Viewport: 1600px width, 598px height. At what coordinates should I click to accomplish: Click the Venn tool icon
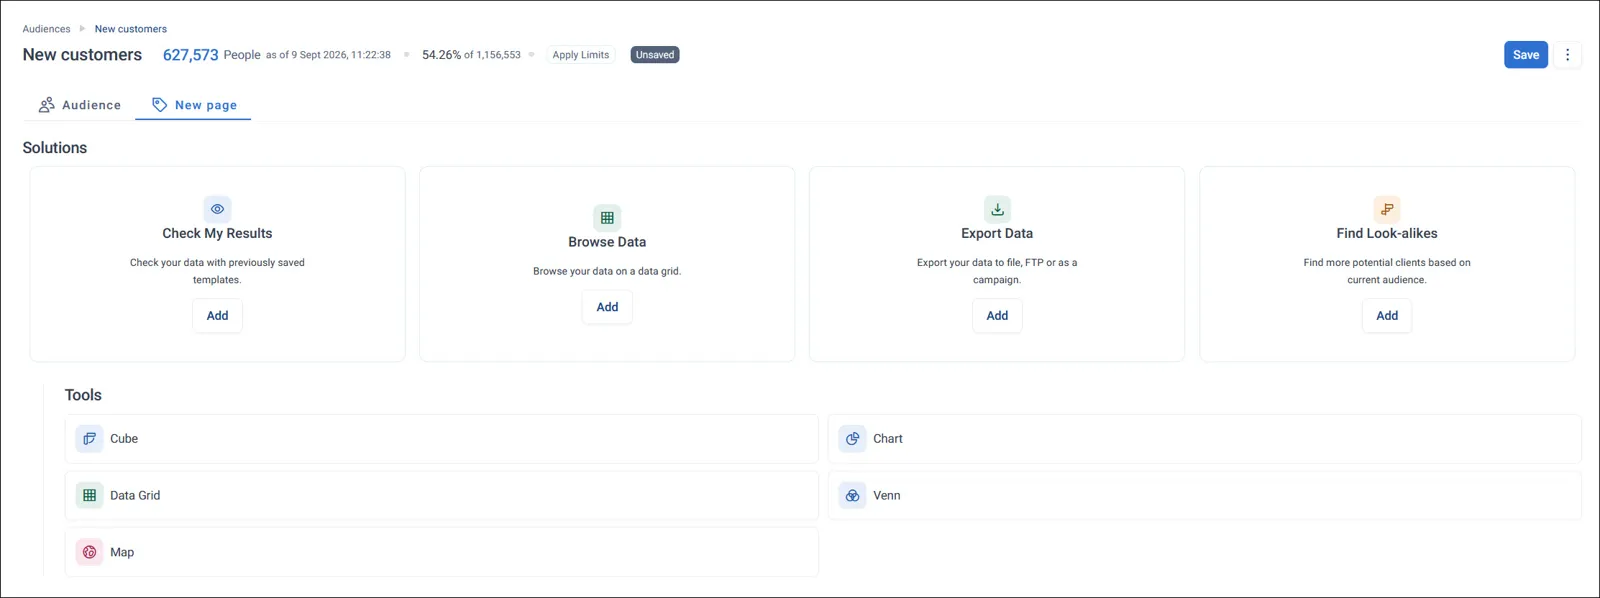[852, 495]
